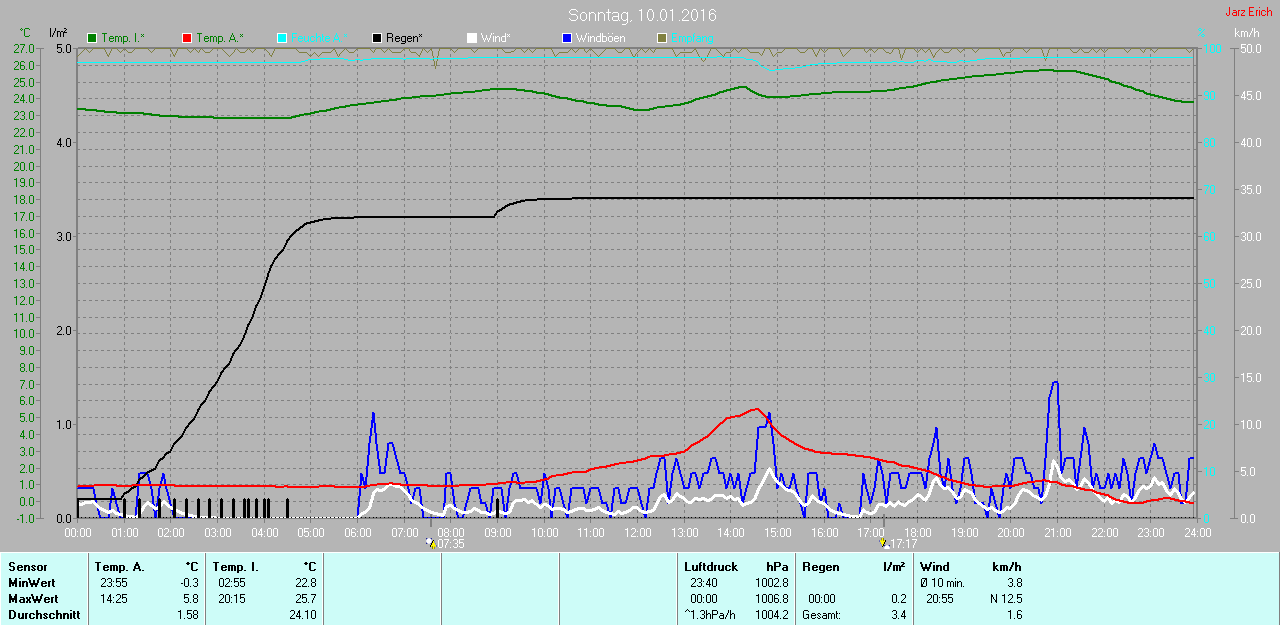Viewport: 1280px width, 625px height.
Task: Click the black Regen legend square
Action: [x=377, y=38]
